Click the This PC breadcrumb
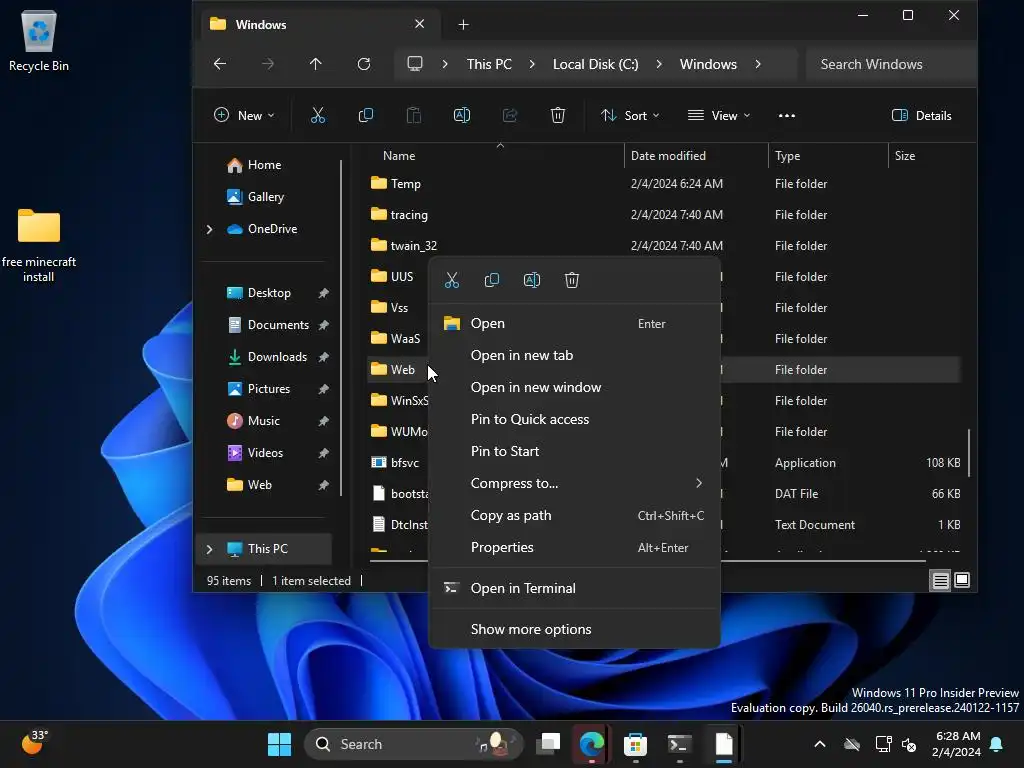The width and height of the screenshot is (1024, 768). (489, 64)
